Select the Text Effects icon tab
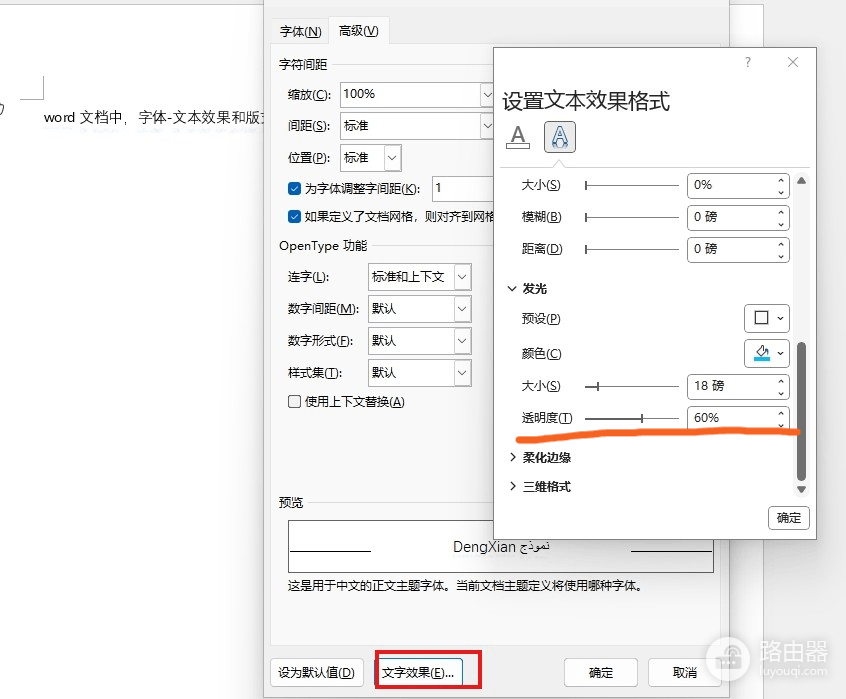The width and height of the screenshot is (846, 699). [x=560, y=137]
